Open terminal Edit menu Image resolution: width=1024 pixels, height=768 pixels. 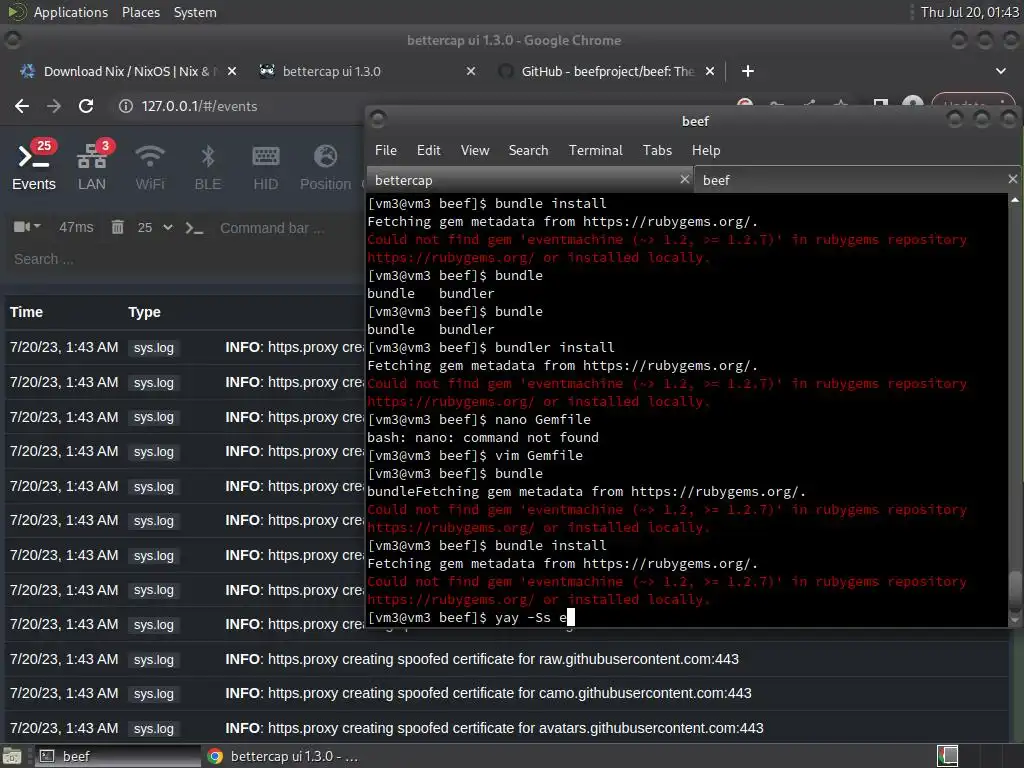click(428, 150)
